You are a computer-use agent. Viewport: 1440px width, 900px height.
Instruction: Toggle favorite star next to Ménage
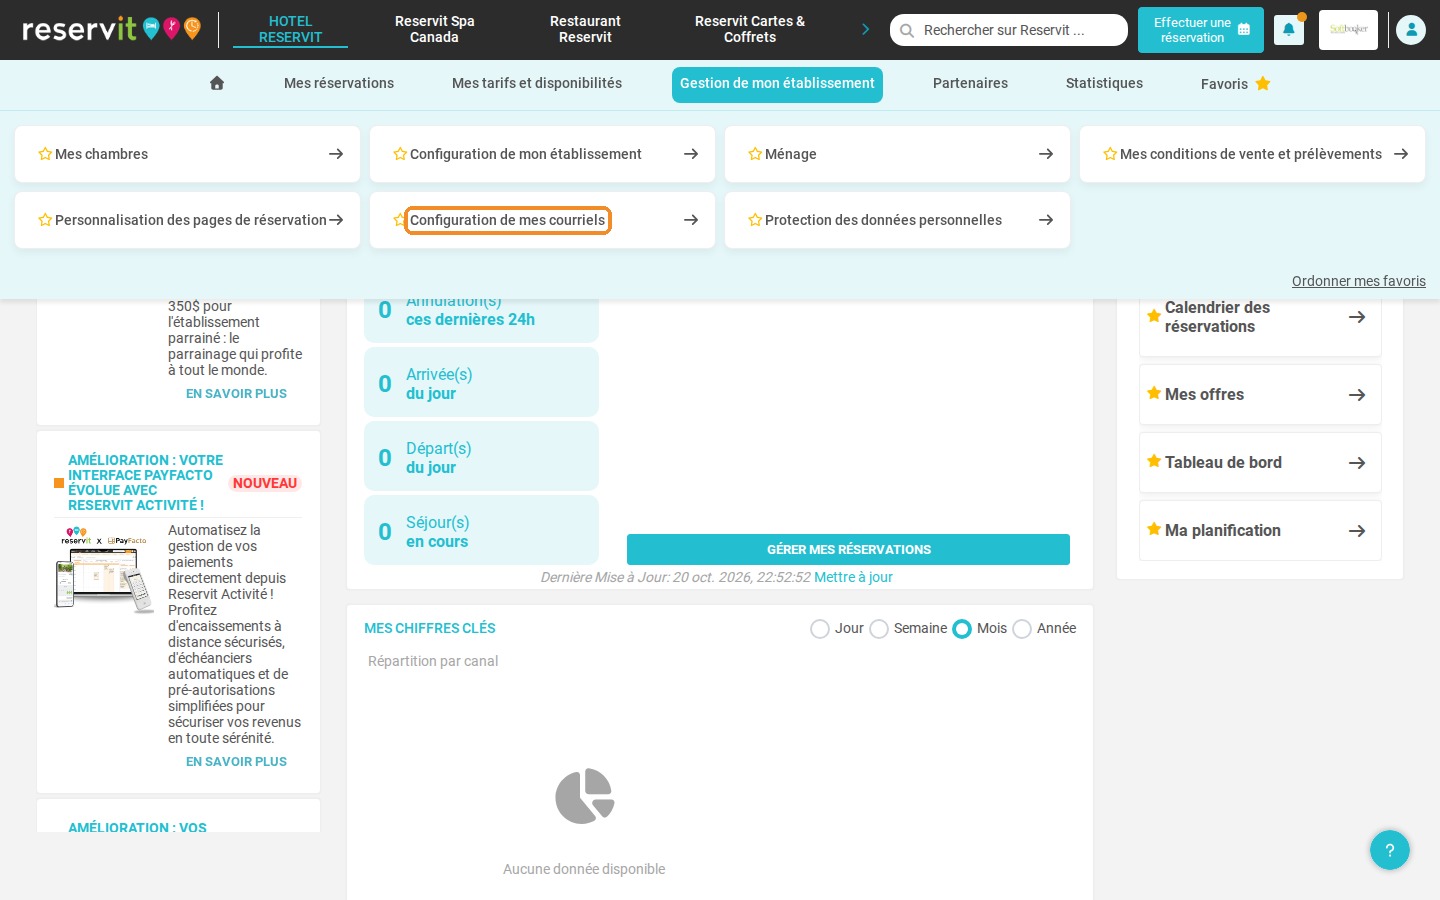(x=755, y=154)
